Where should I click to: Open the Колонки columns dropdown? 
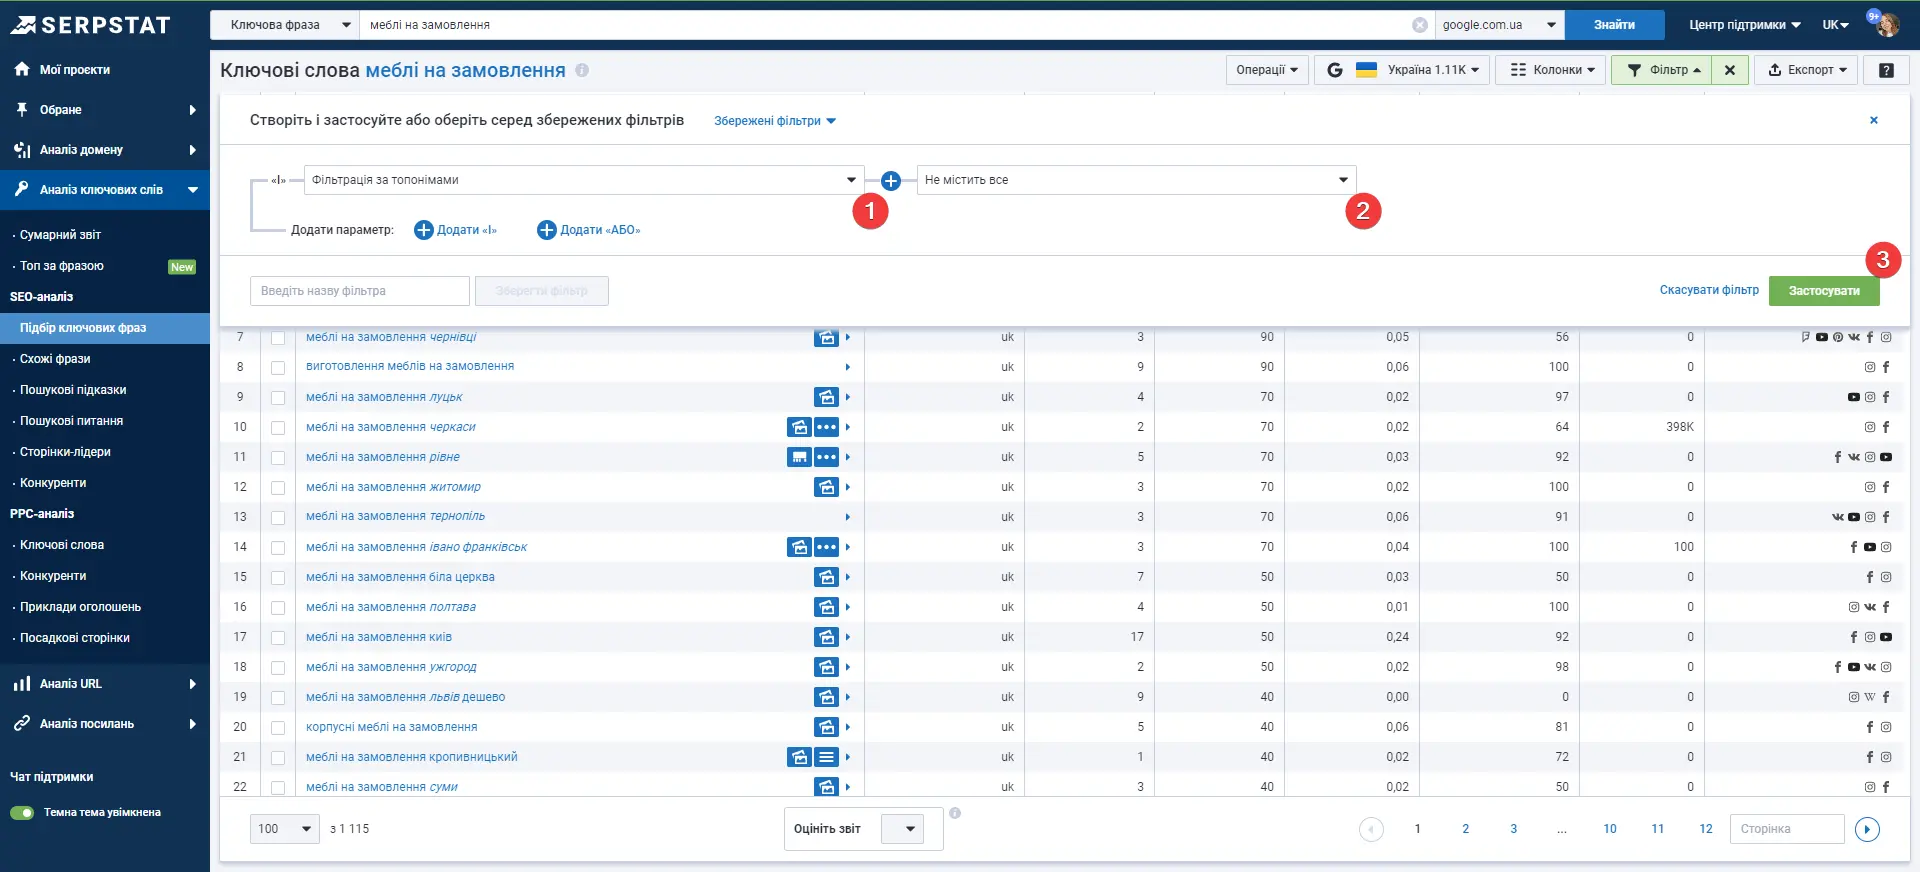coord(1551,70)
